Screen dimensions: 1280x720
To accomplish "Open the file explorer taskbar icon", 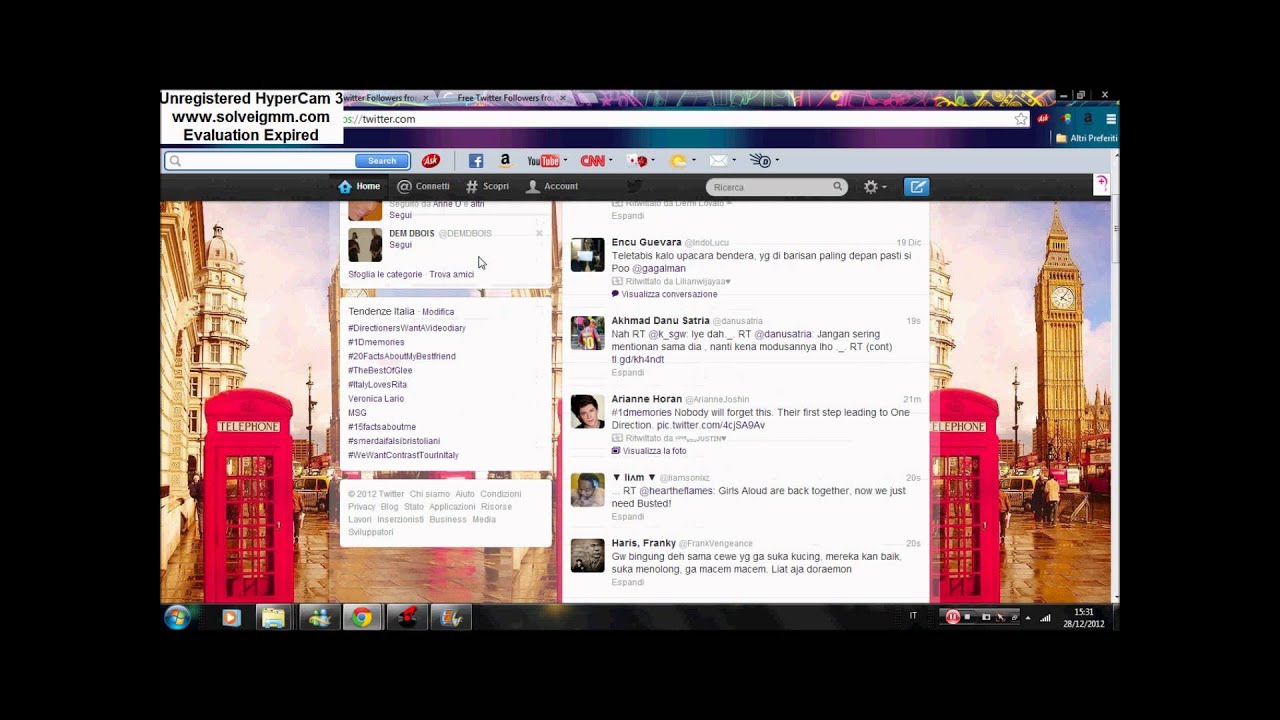I will [274, 618].
